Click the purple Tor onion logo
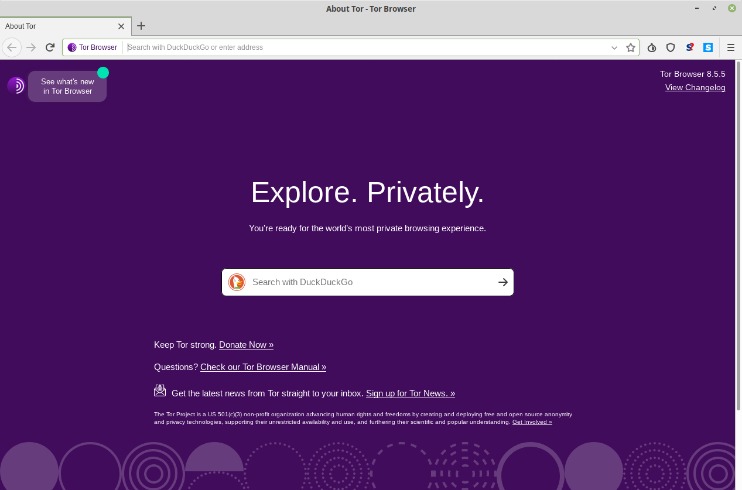 pos(16,86)
